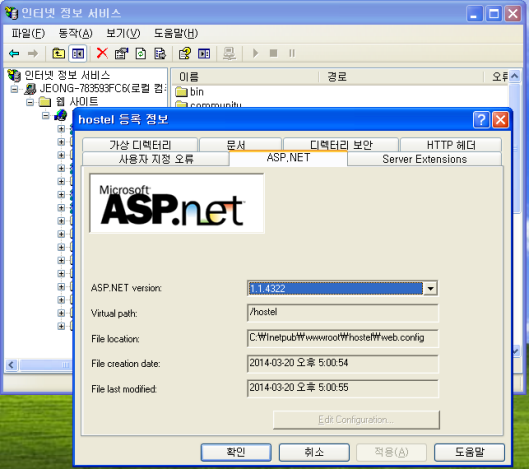Image resolution: width=529 pixels, height=469 pixels.
Task: Click the local computer icon in tree
Action: pos(30,89)
